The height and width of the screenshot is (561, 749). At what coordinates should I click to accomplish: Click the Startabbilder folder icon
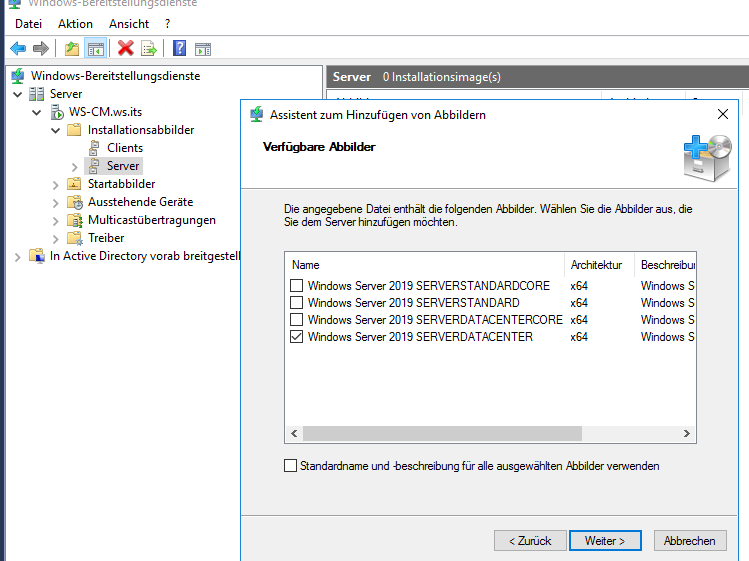74,183
